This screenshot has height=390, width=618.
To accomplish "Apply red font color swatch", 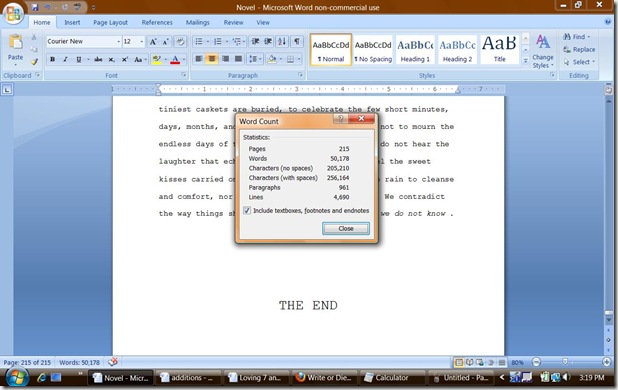I will coord(175,59).
